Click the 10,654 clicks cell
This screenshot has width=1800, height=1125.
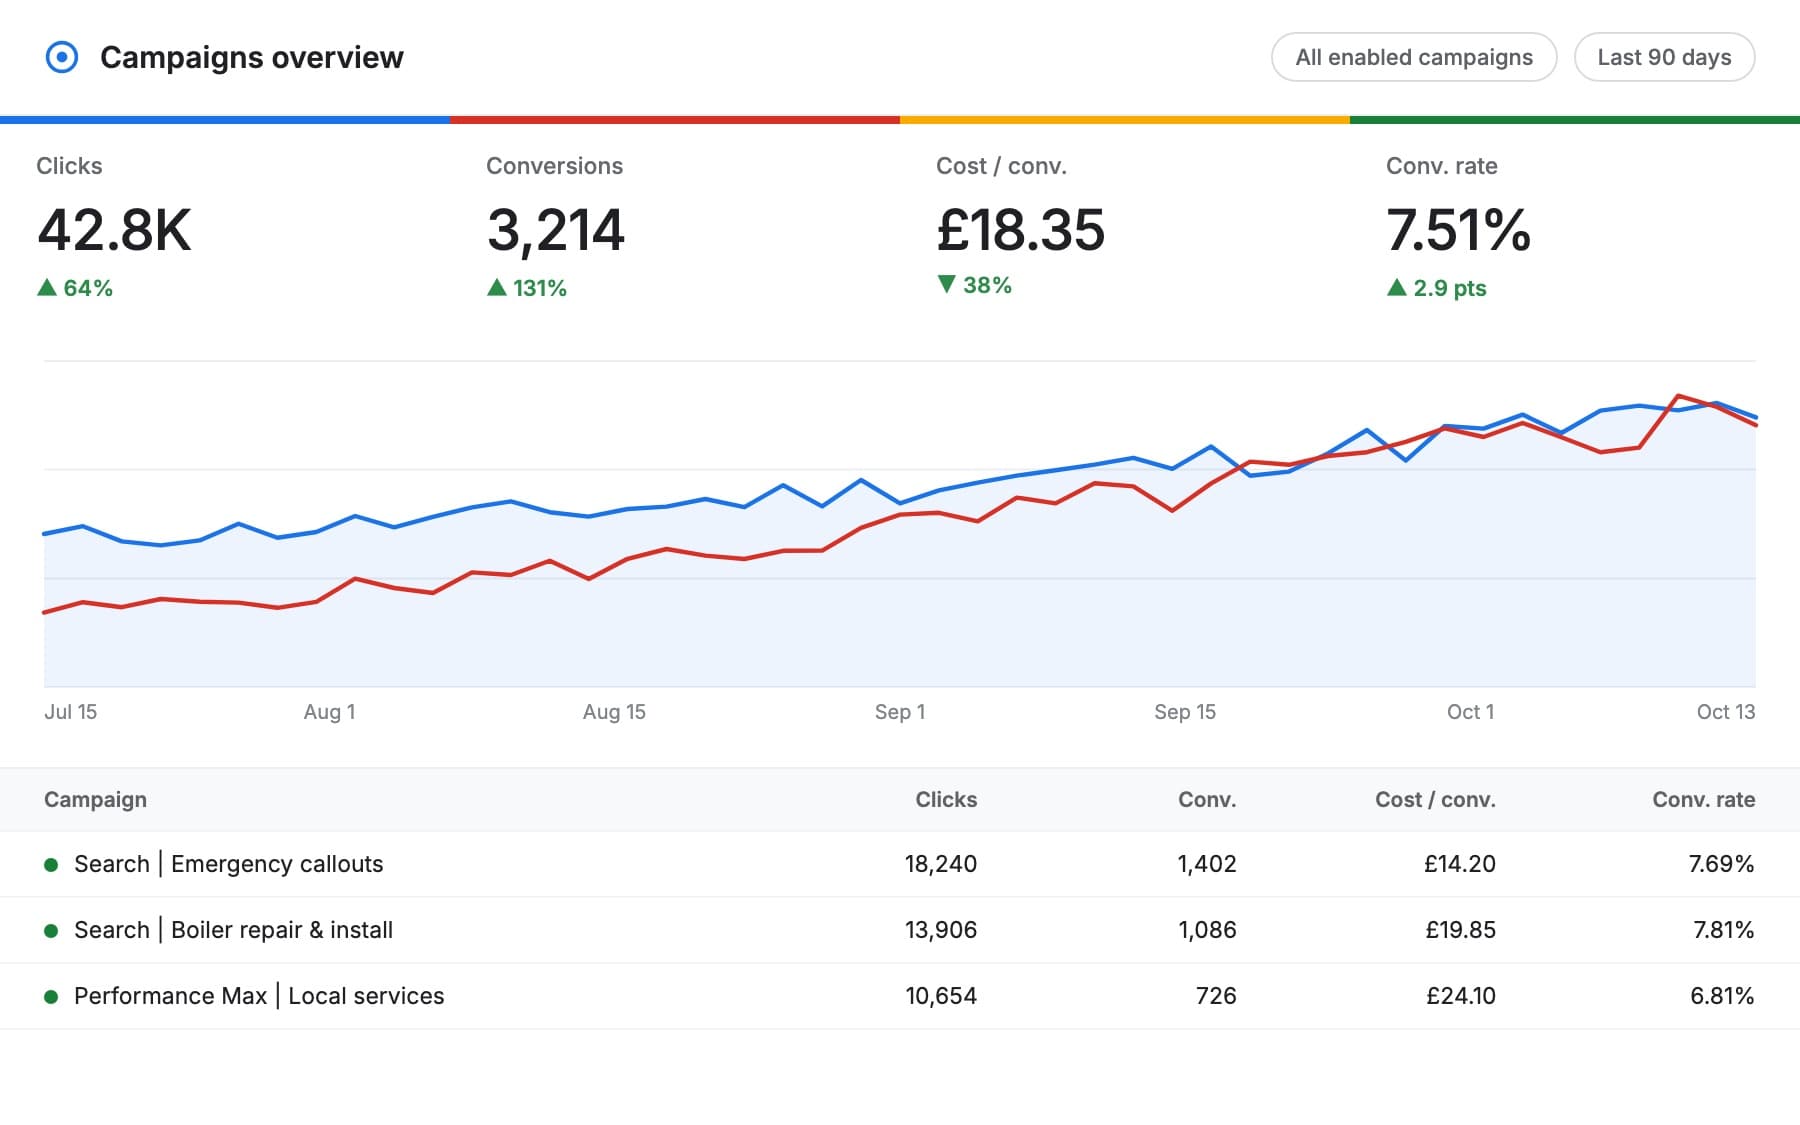941,996
